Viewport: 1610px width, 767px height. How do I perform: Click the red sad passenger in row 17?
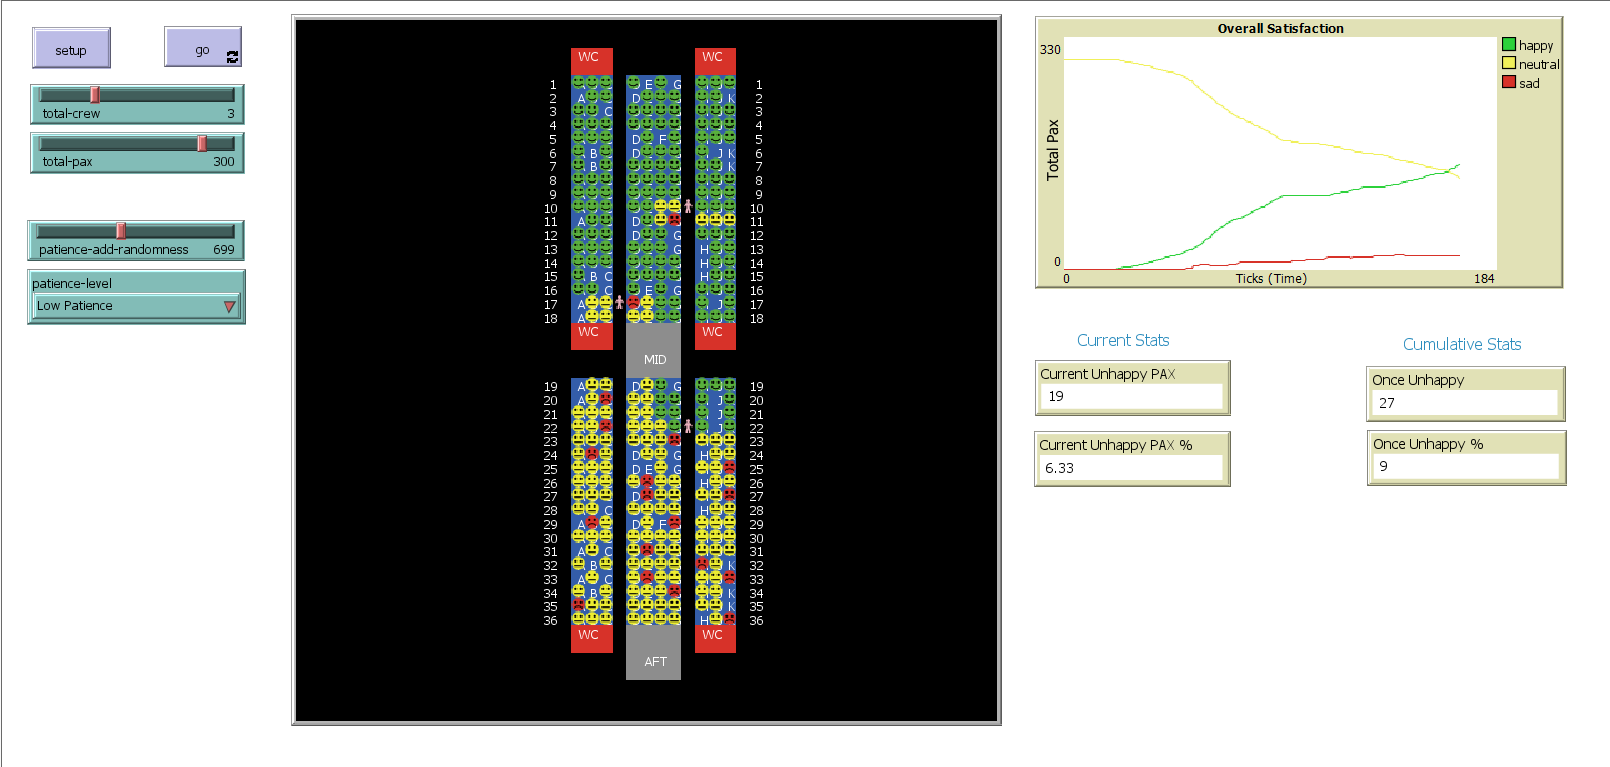[x=633, y=302]
